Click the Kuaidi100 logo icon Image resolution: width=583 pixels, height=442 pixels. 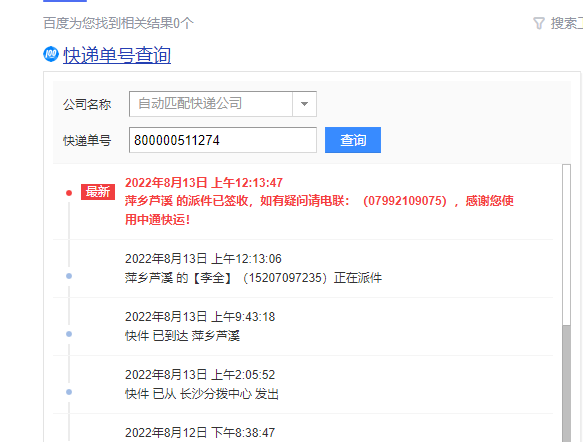tap(51, 54)
